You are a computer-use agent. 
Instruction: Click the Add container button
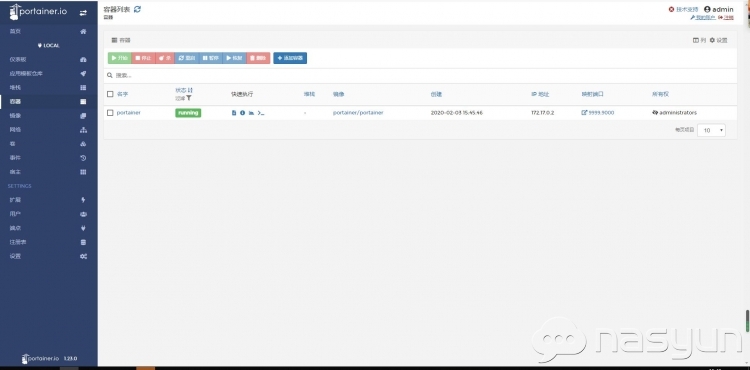pyautogui.click(x=290, y=58)
